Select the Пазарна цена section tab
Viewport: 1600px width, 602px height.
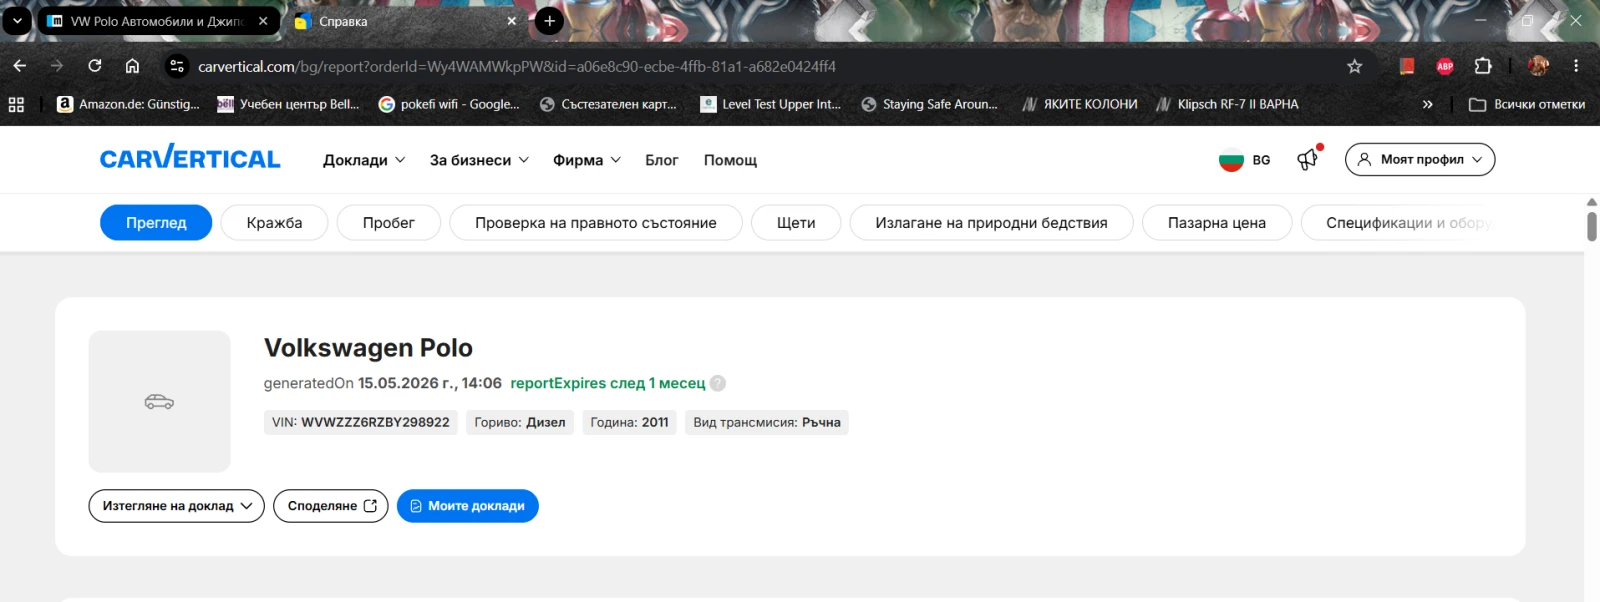[x=1217, y=222]
